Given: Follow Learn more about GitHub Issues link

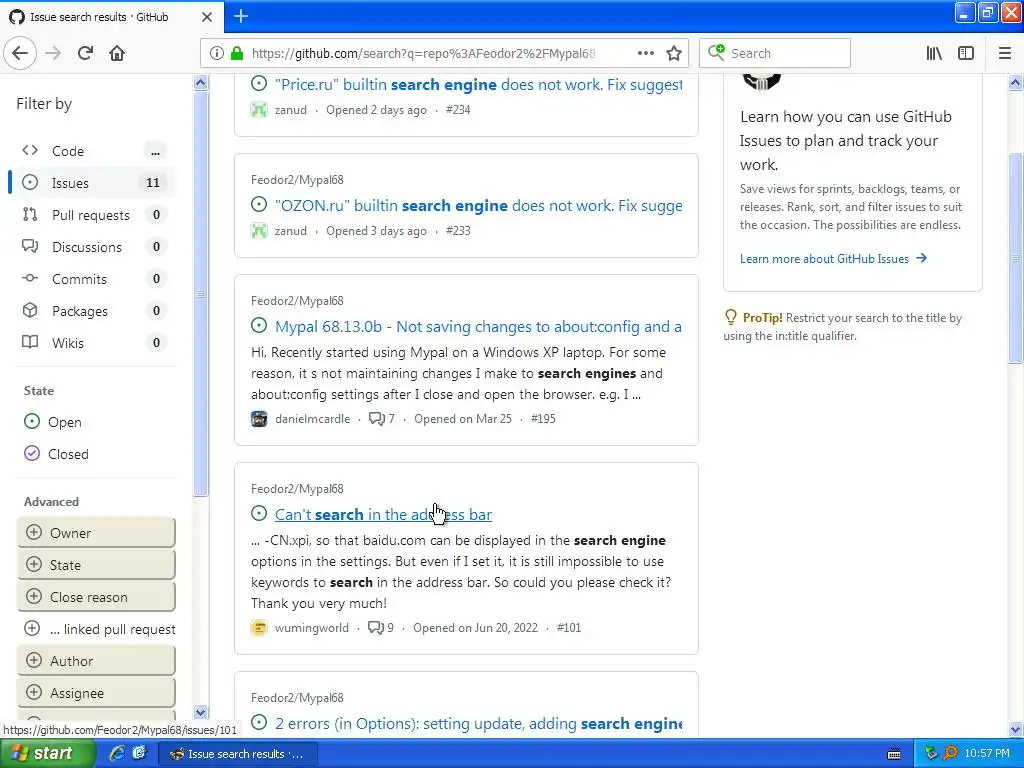Looking at the screenshot, I should [833, 259].
